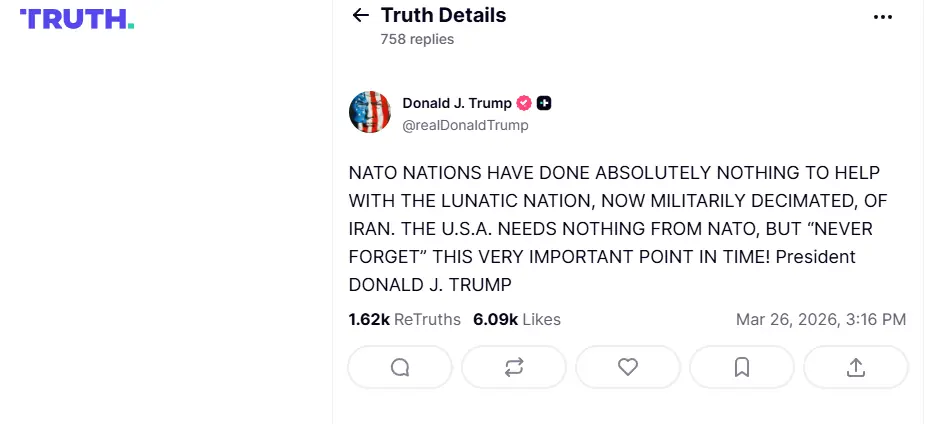Click the Truth Details page heading
Screen dimensions: 925x424
click(443, 15)
